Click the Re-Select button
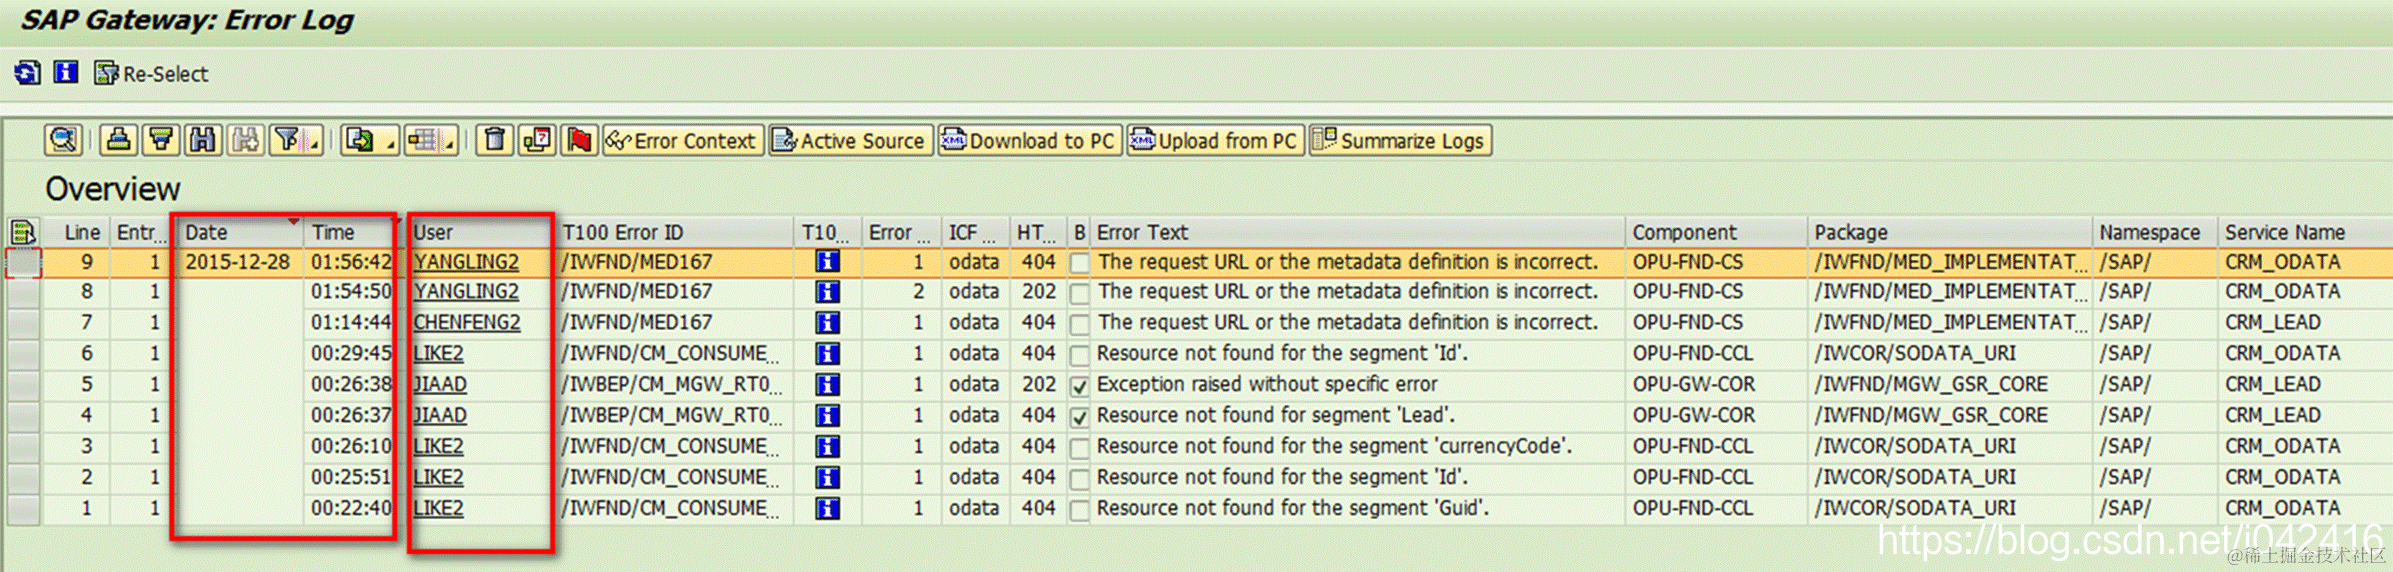The image size is (2393, 572). pyautogui.click(x=151, y=74)
